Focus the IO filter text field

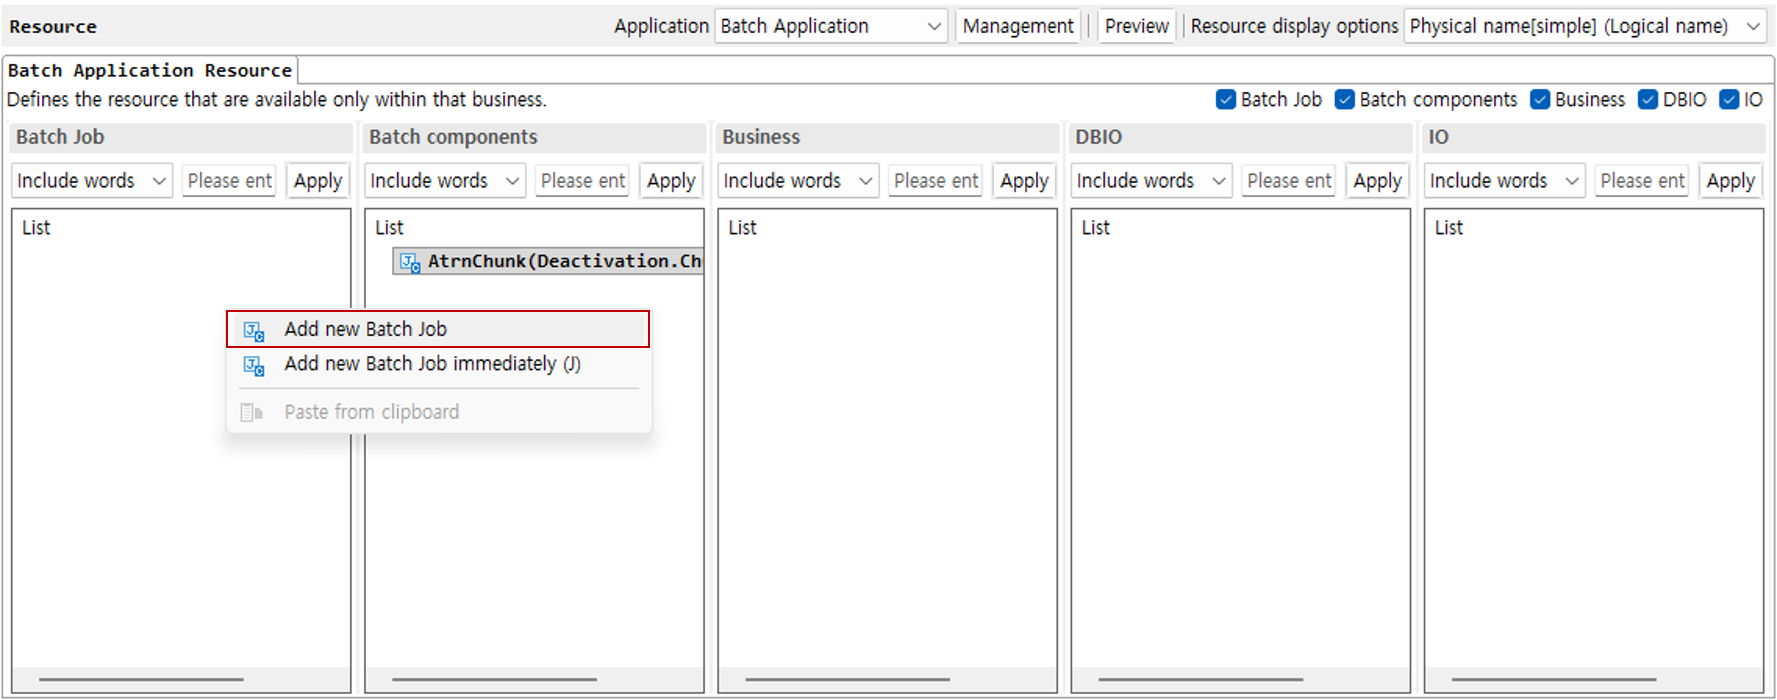(x=1641, y=181)
